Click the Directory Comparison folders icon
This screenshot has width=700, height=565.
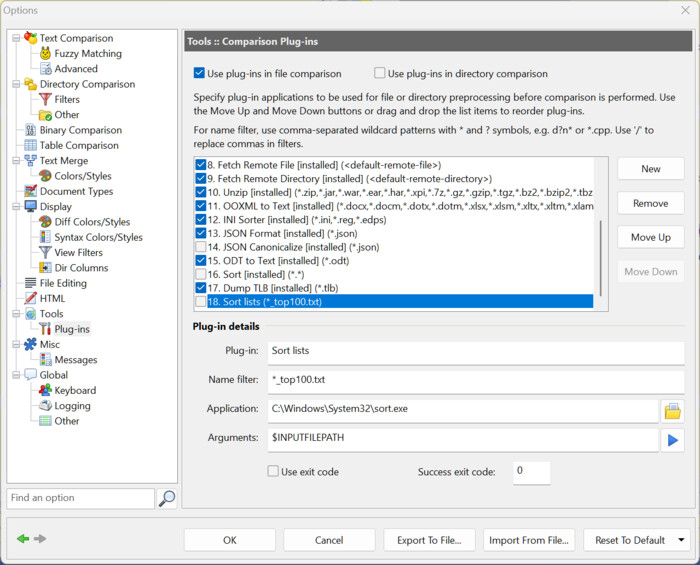pyautogui.click(x=30, y=84)
